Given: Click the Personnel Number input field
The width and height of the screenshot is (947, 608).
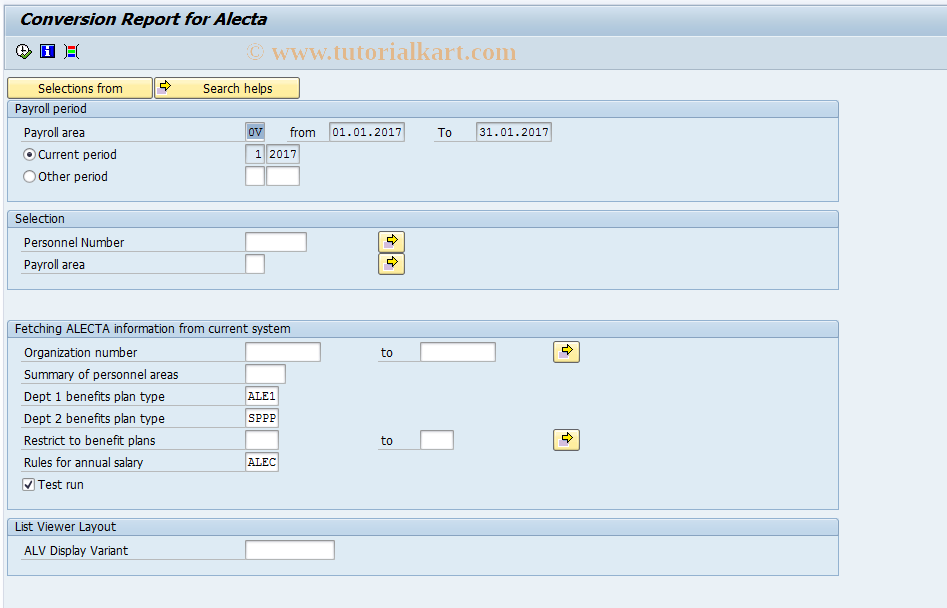Looking at the screenshot, I should (x=276, y=242).
